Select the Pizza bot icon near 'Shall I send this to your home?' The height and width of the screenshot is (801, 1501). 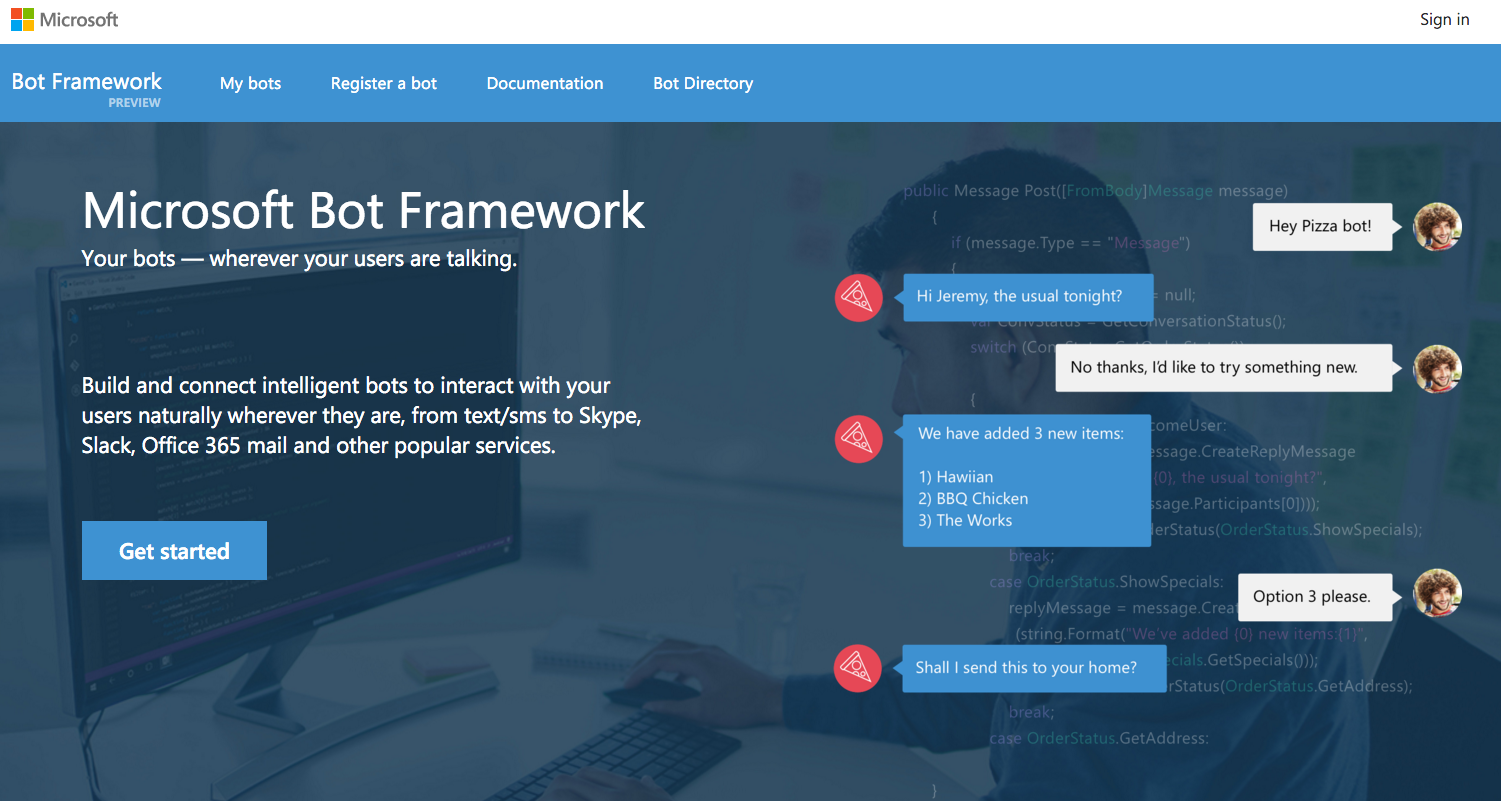click(858, 668)
